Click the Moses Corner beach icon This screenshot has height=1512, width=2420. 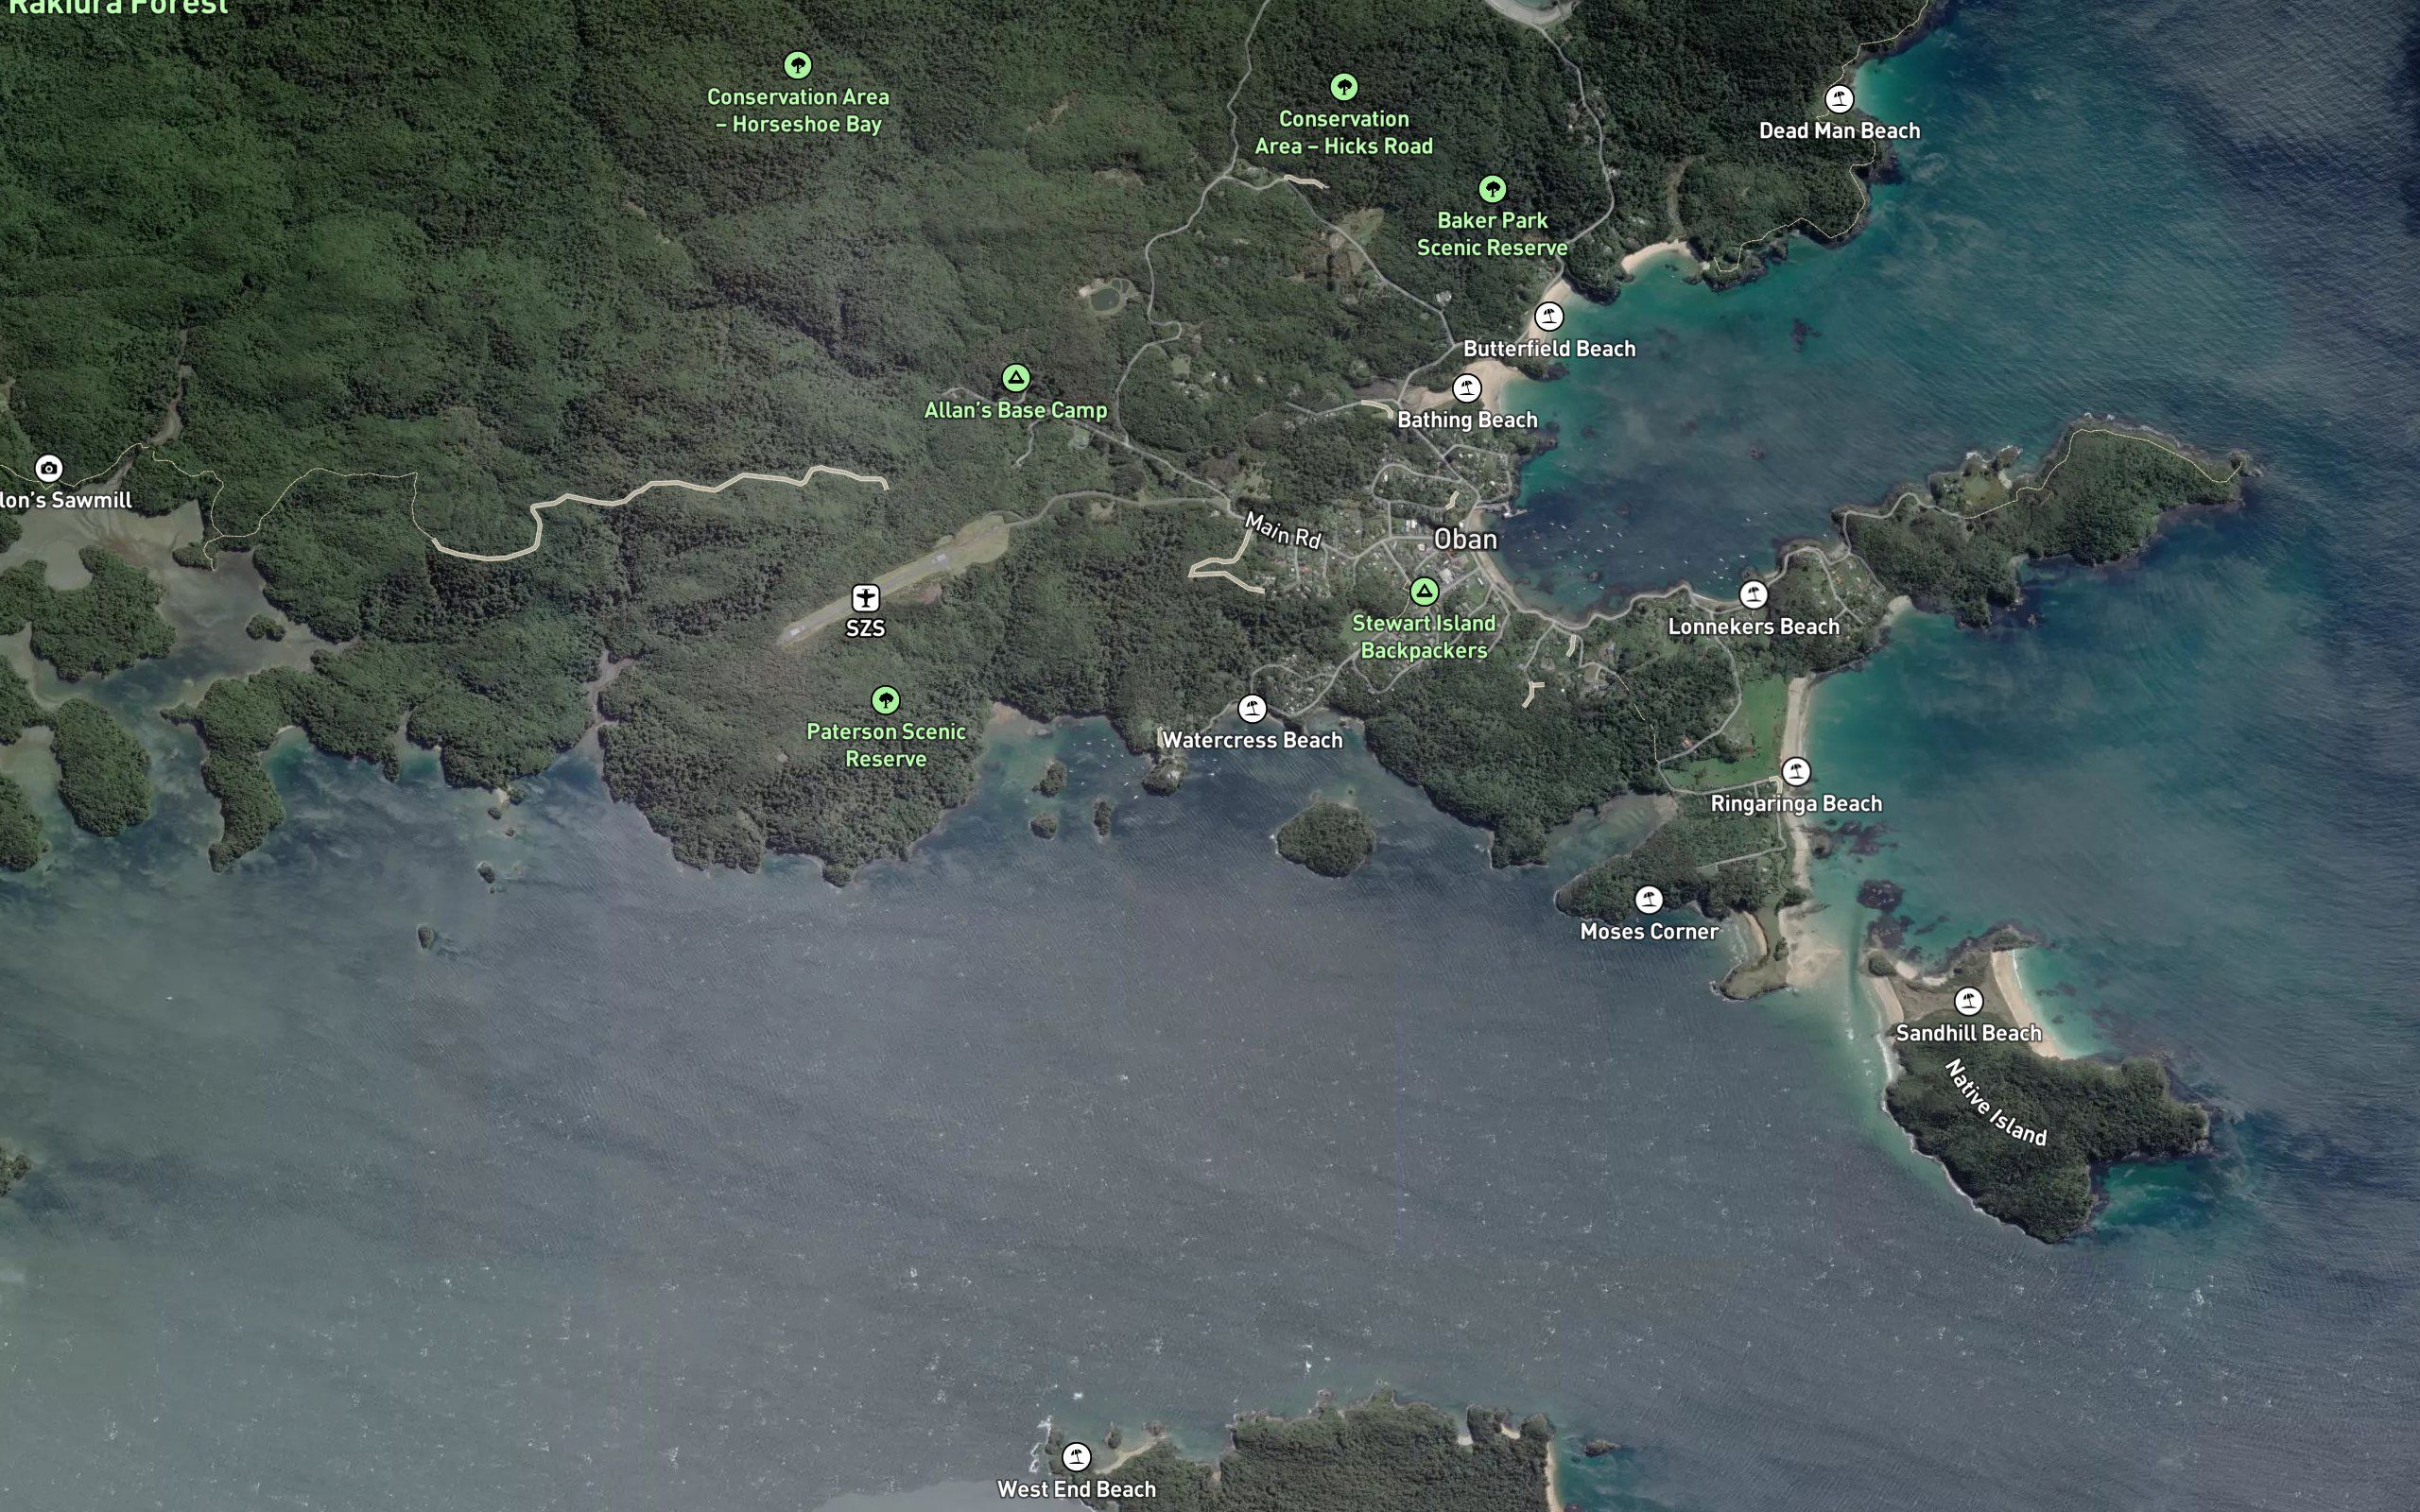[1649, 900]
